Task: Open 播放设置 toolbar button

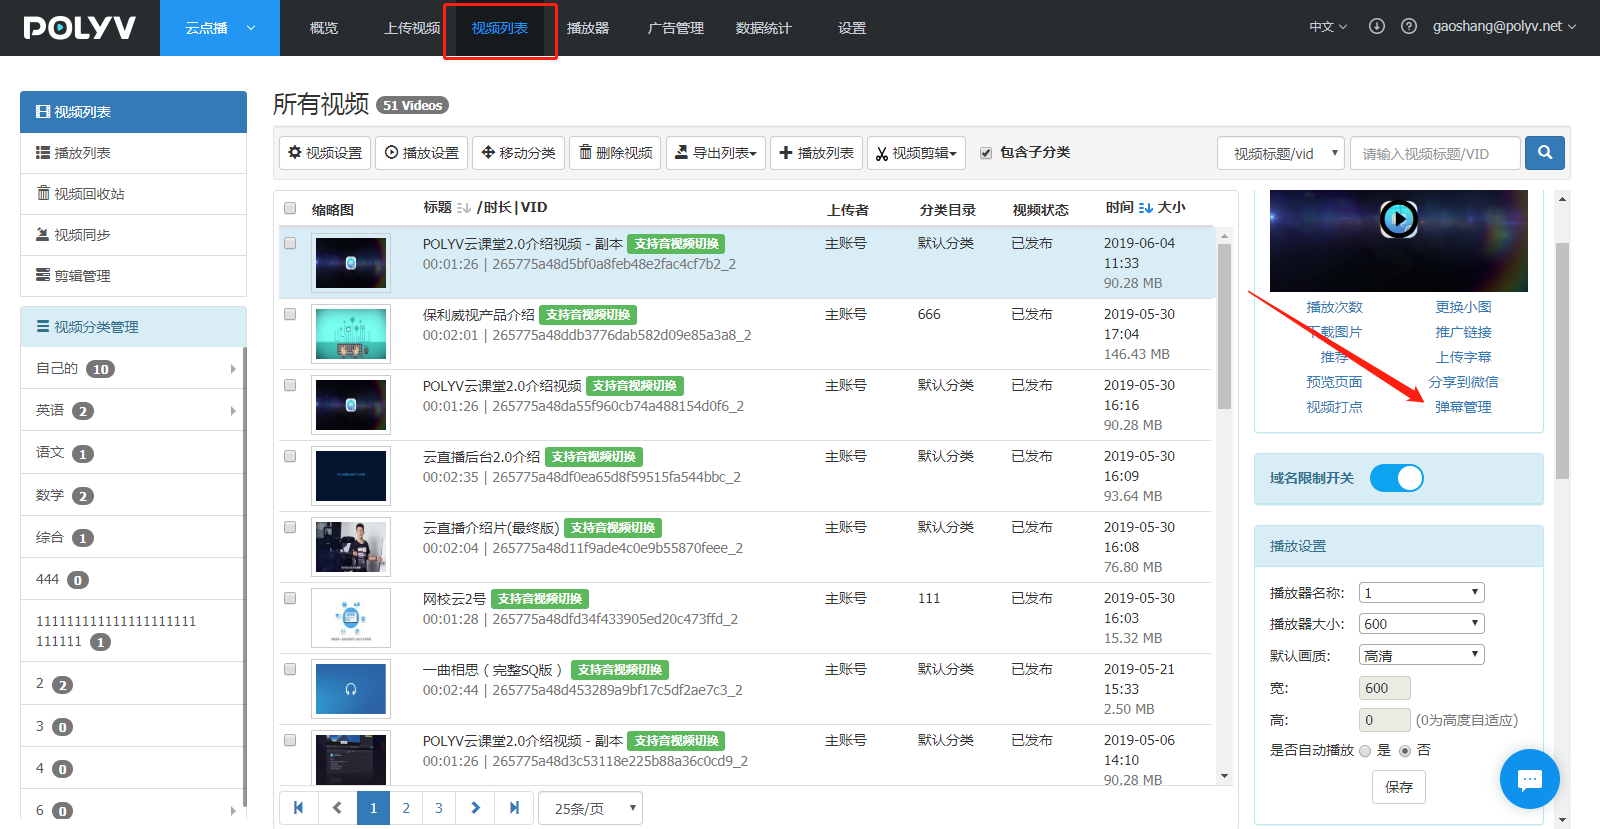Action: 421,153
